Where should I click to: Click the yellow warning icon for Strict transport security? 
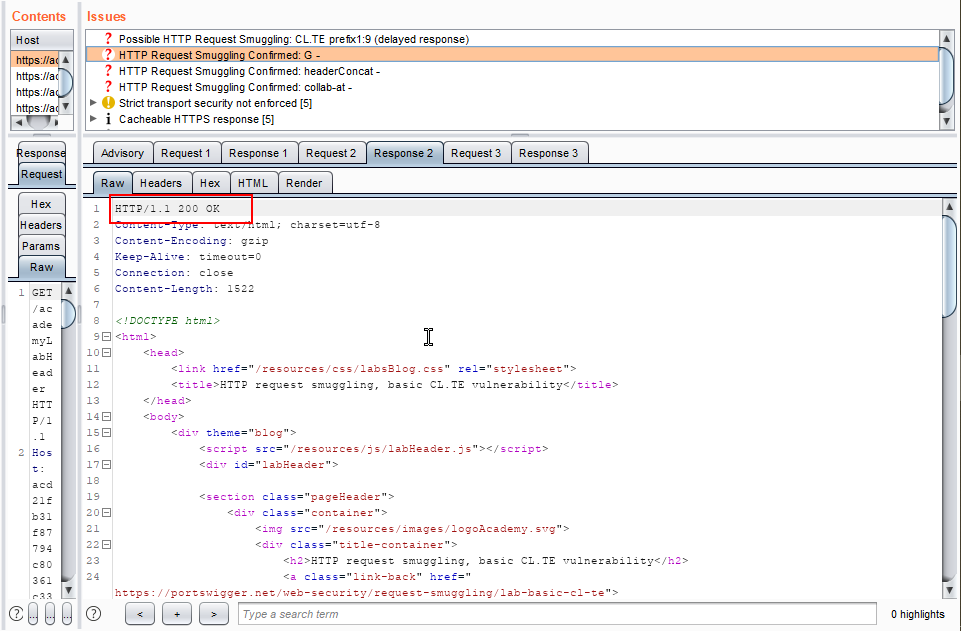pos(108,103)
